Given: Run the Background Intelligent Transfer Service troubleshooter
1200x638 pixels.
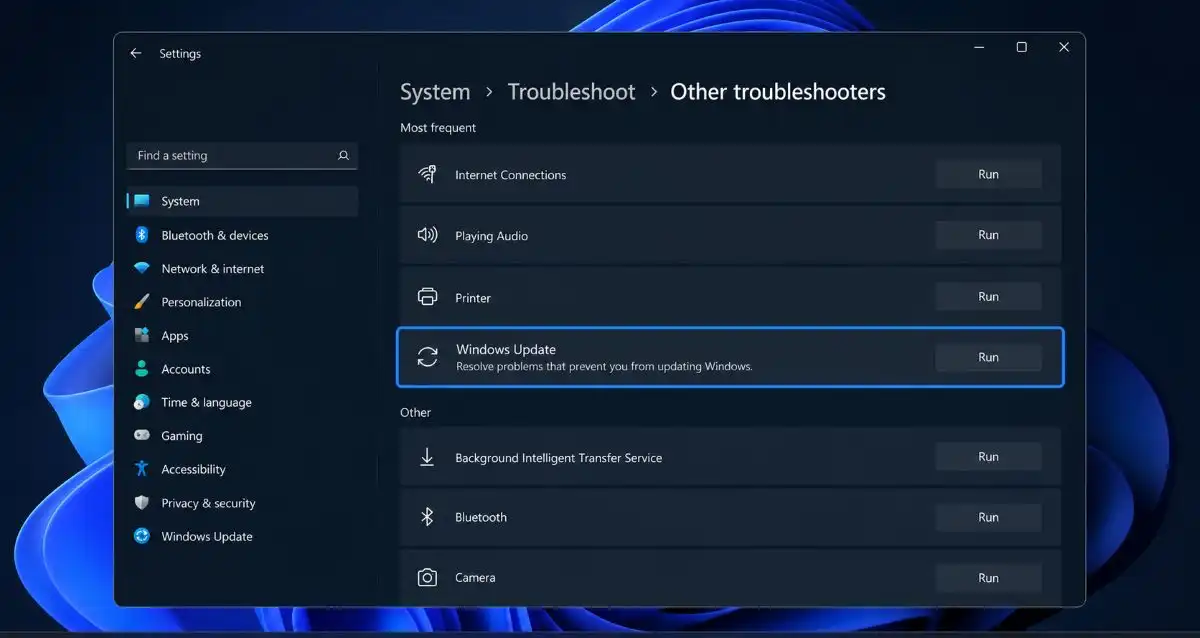Looking at the screenshot, I should pos(988,457).
